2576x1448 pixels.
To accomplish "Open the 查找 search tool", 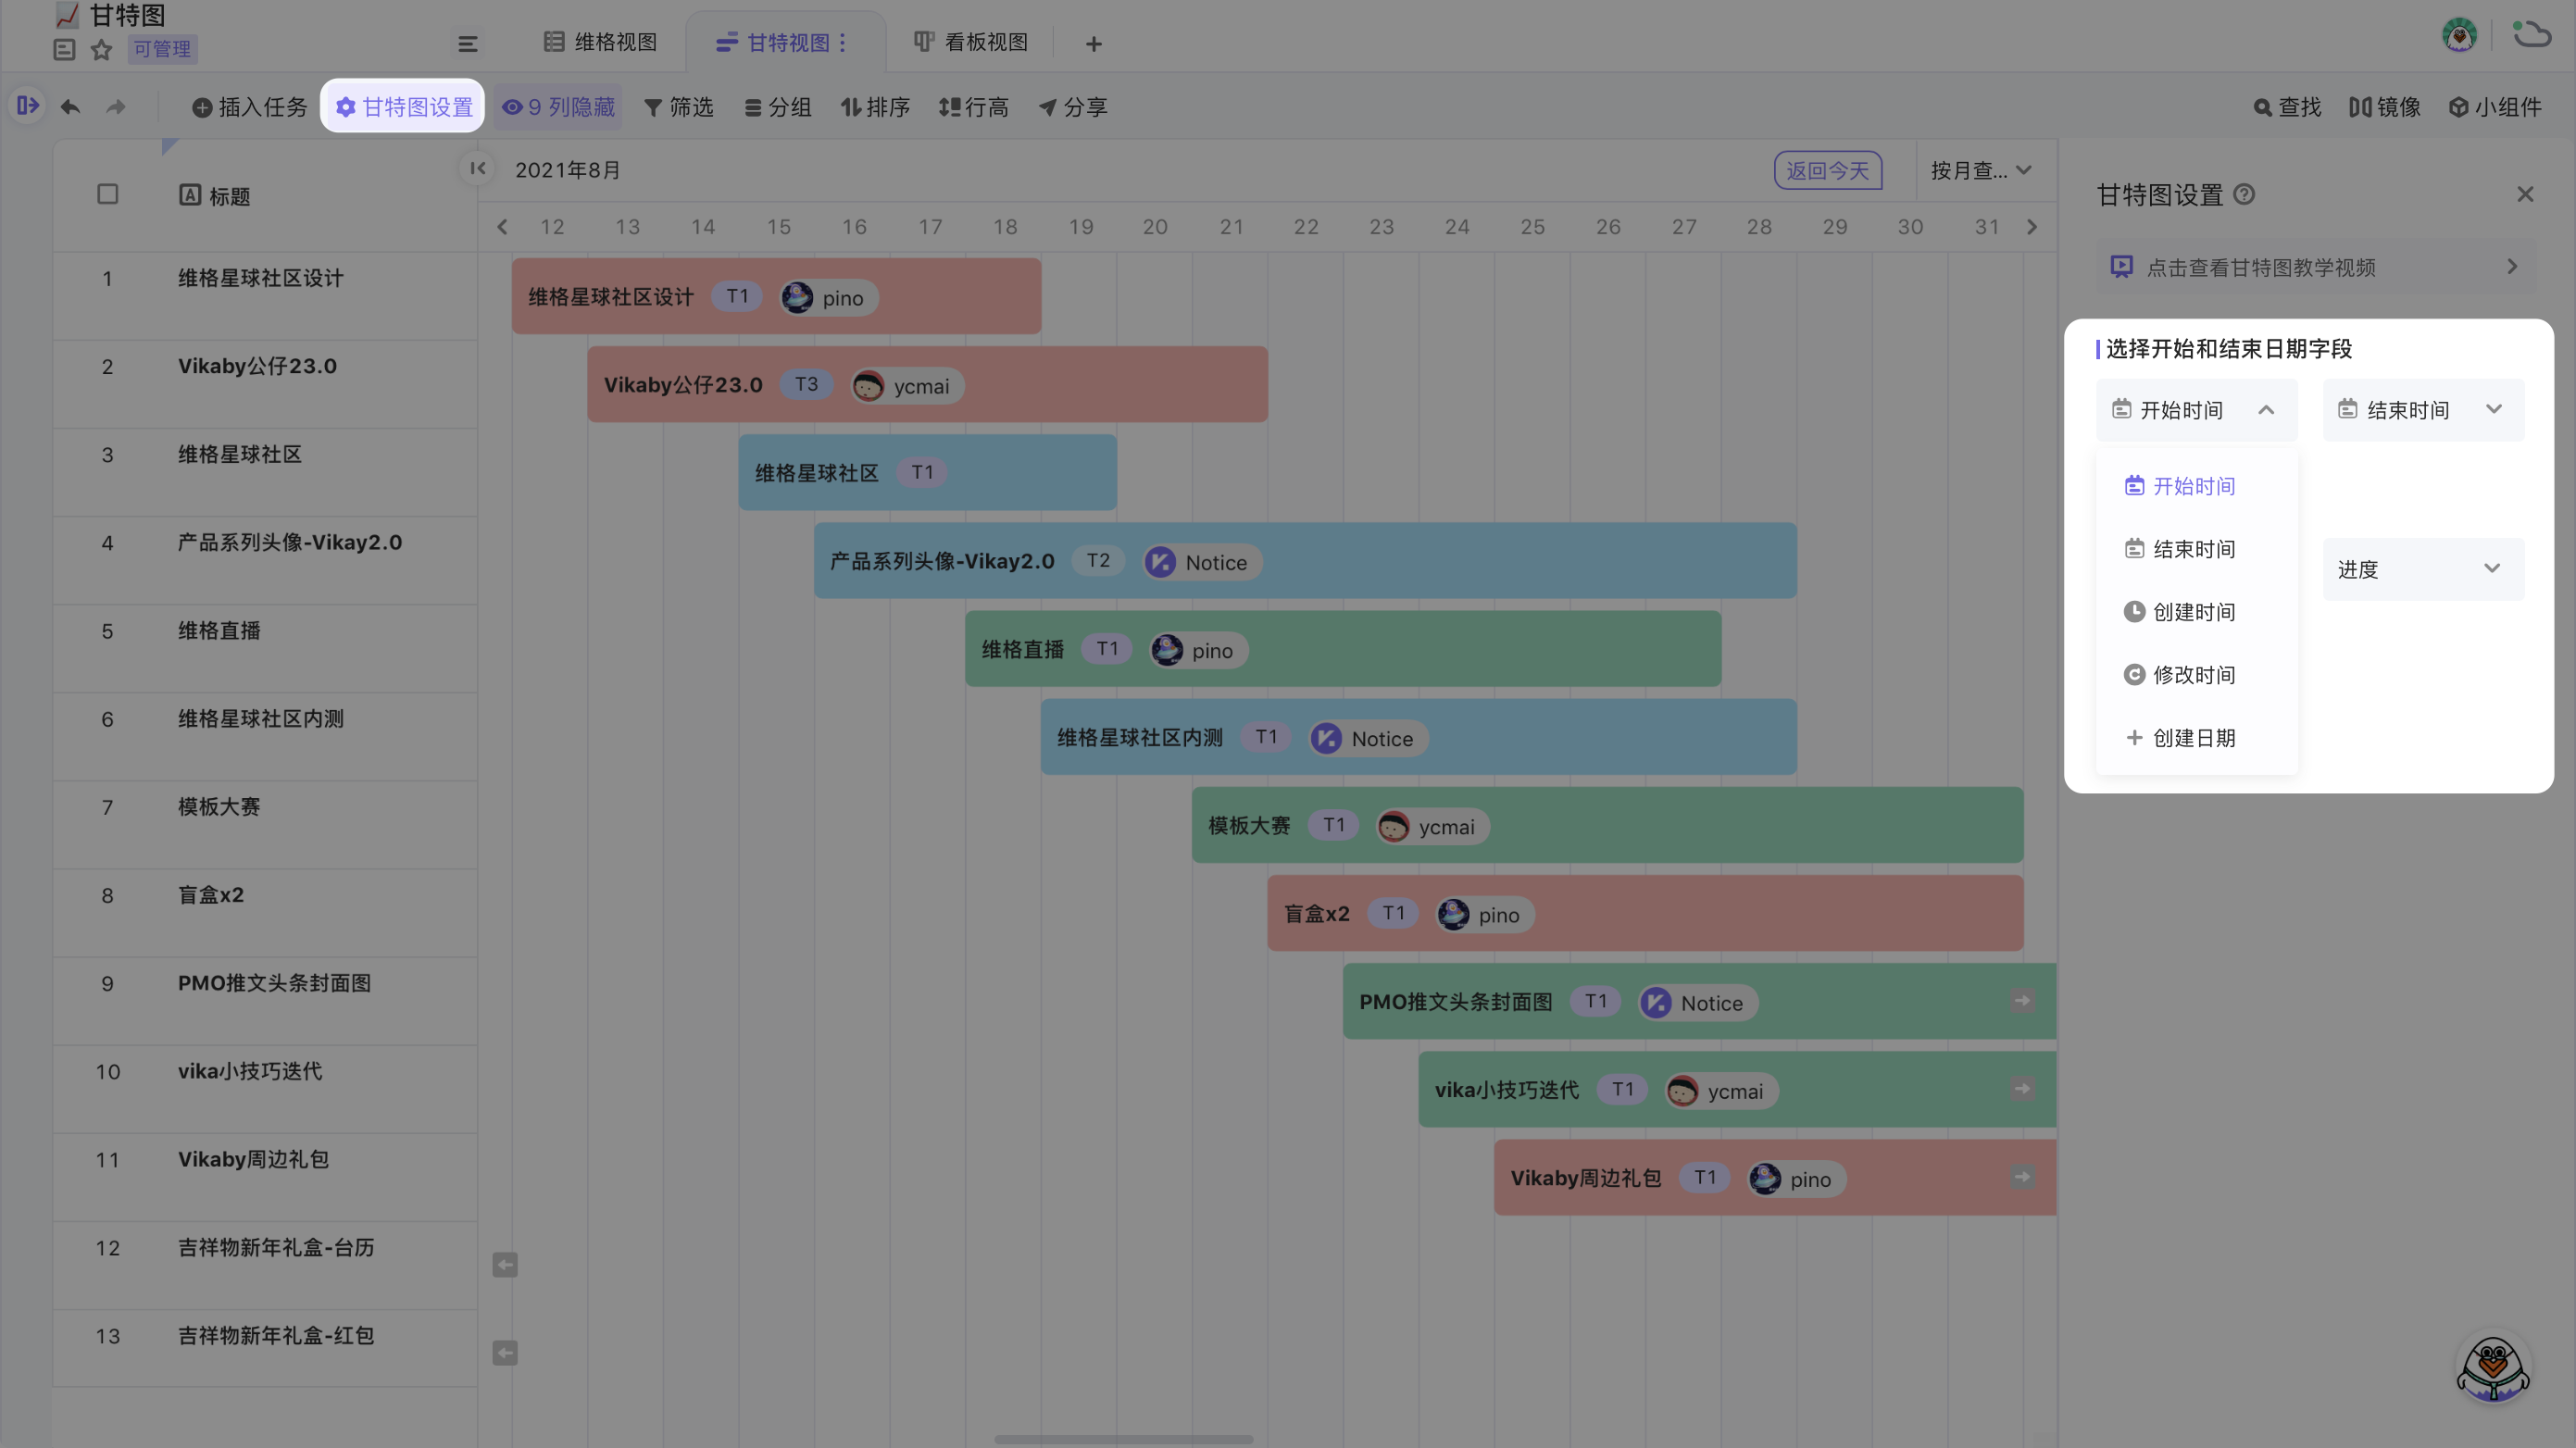I will (2287, 107).
